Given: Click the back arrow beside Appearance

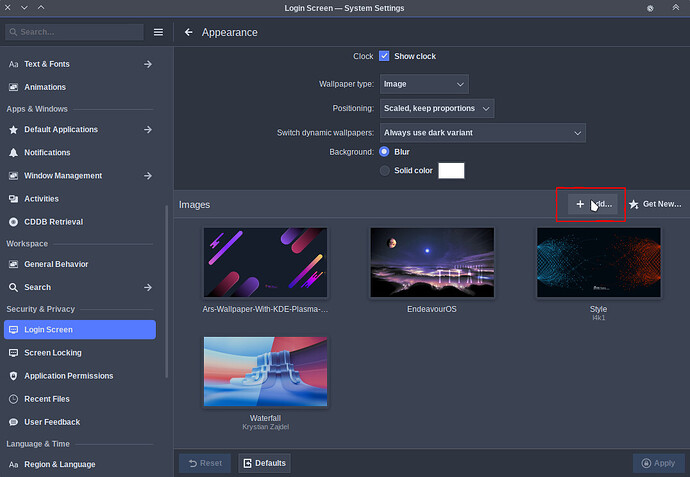Looking at the screenshot, I should pyautogui.click(x=189, y=32).
